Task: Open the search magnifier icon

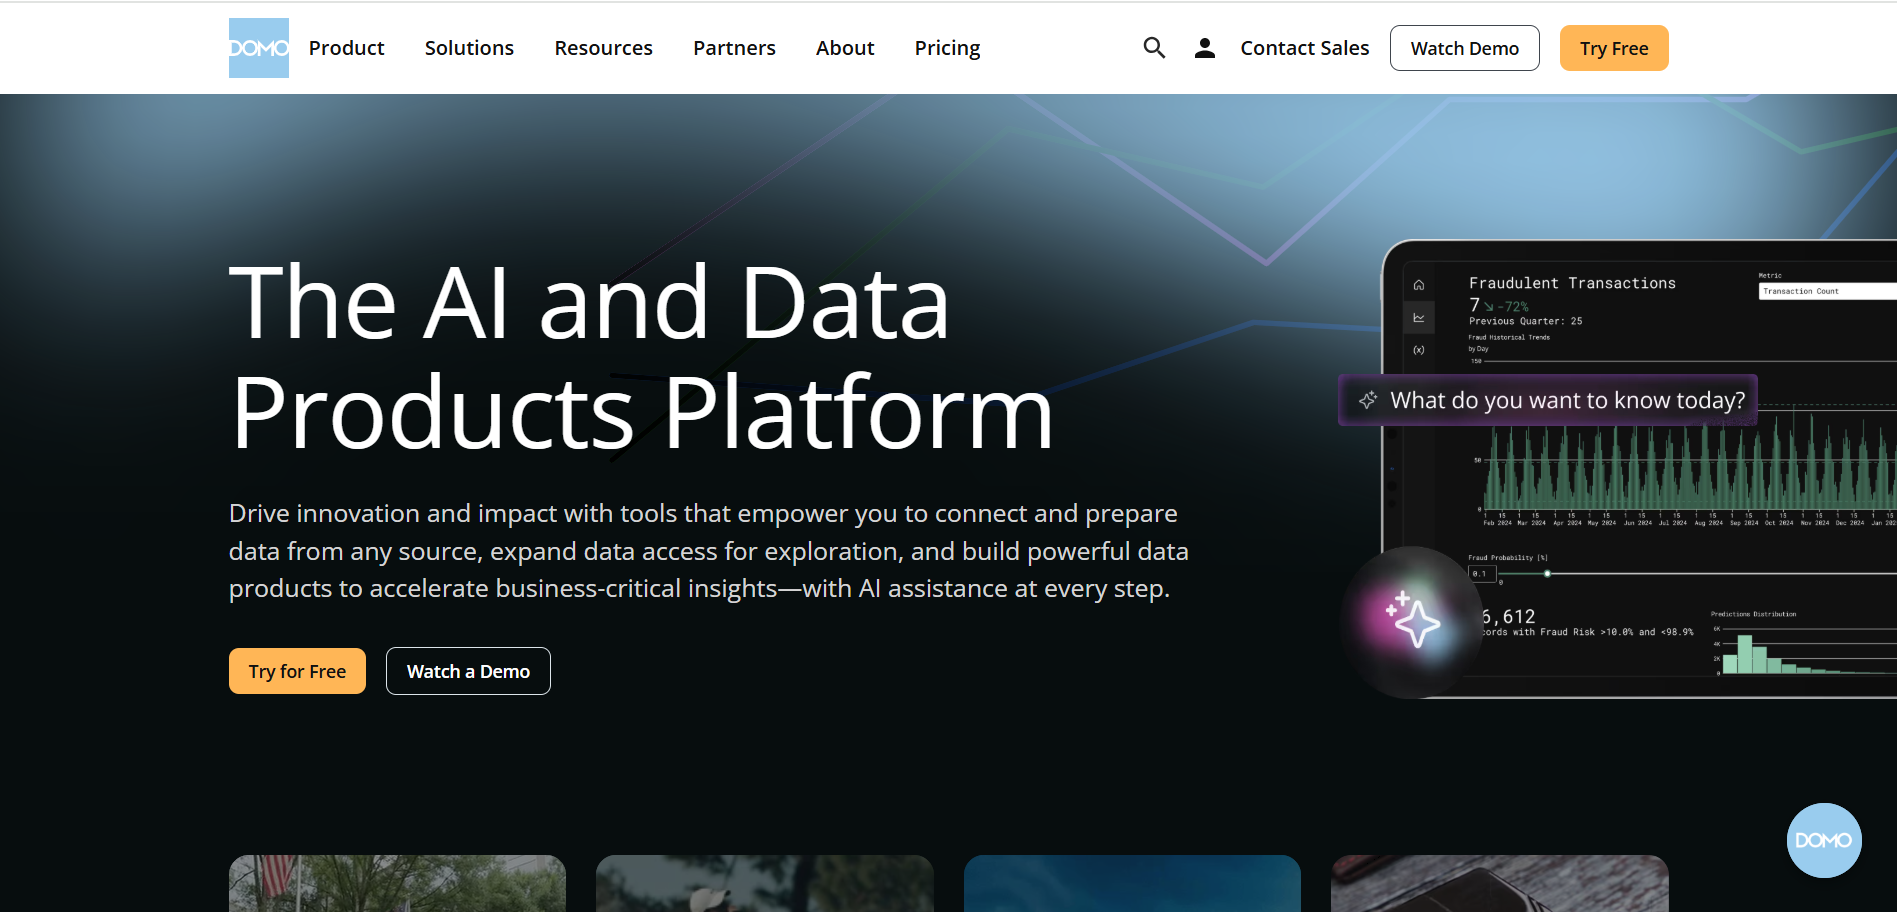Action: (x=1154, y=48)
